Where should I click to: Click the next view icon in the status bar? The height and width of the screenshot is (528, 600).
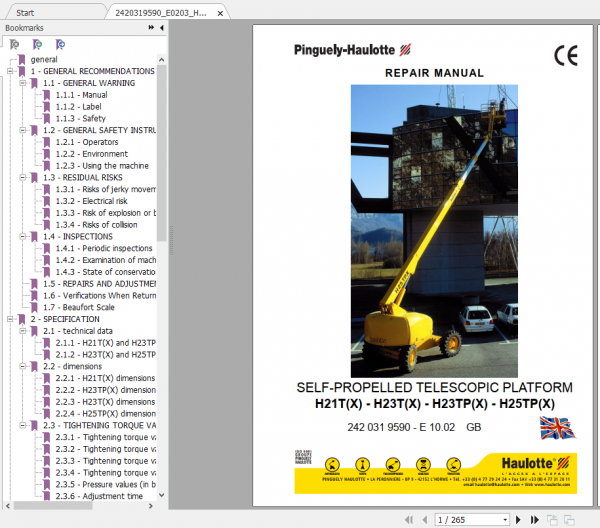point(569,520)
